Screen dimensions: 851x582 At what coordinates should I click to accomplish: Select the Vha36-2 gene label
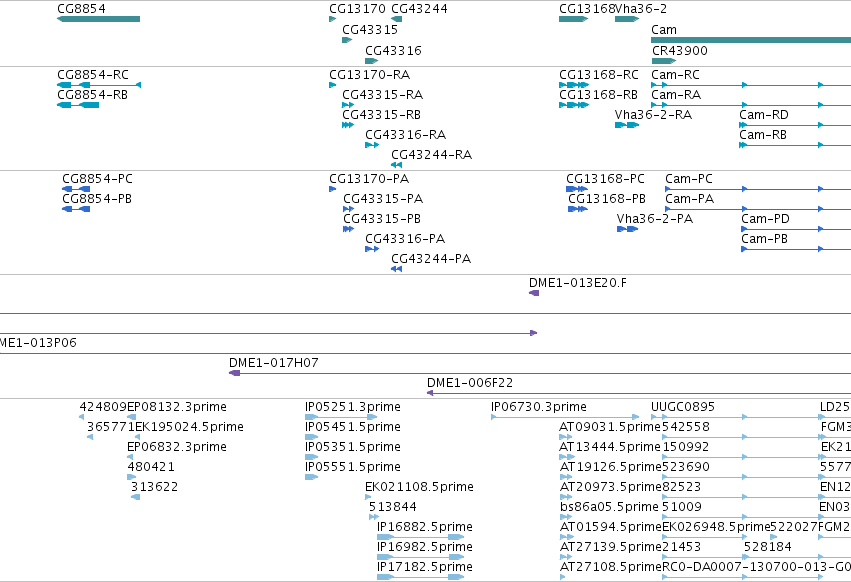(x=641, y=9)
